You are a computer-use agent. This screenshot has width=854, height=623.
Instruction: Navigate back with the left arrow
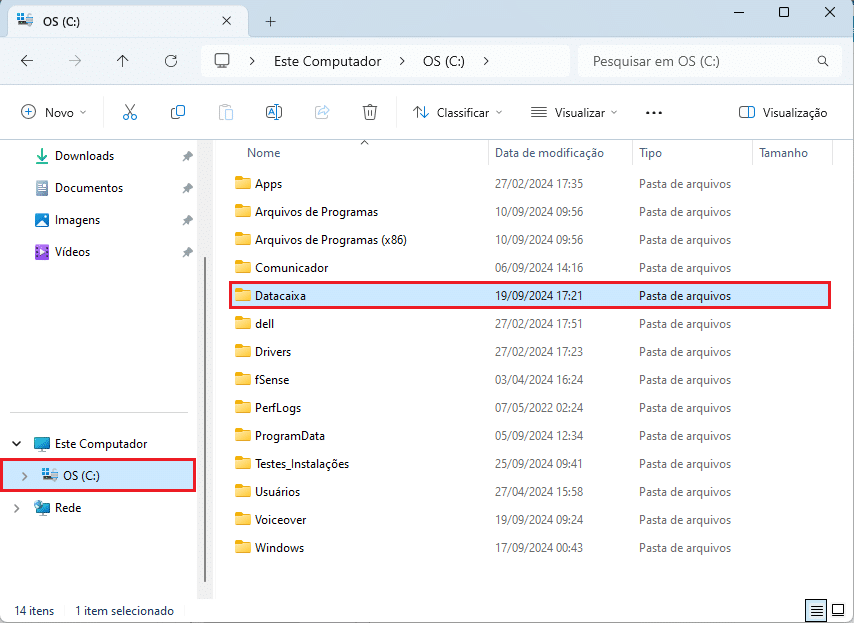tap(27, 61)
